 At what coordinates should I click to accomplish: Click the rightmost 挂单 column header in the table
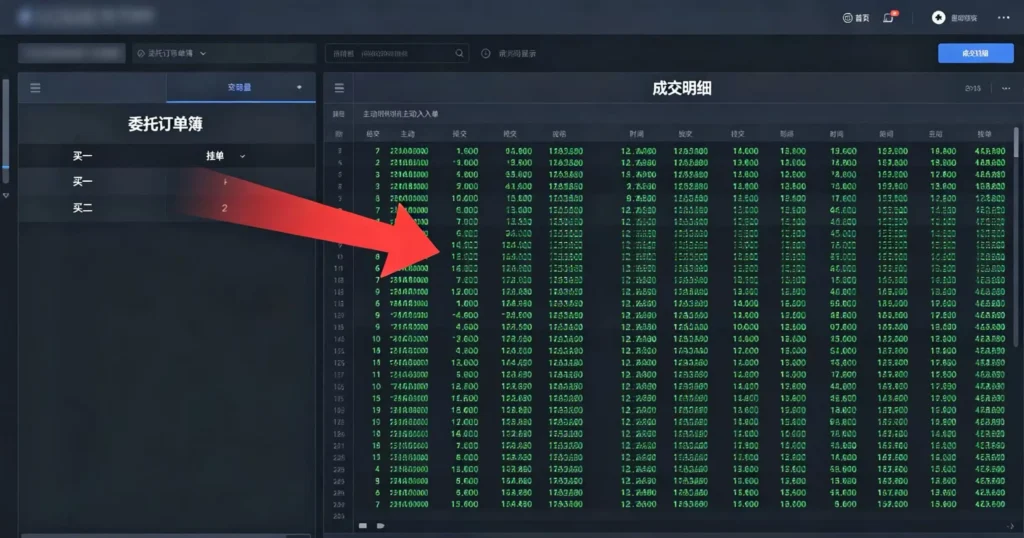pos(984,134)
